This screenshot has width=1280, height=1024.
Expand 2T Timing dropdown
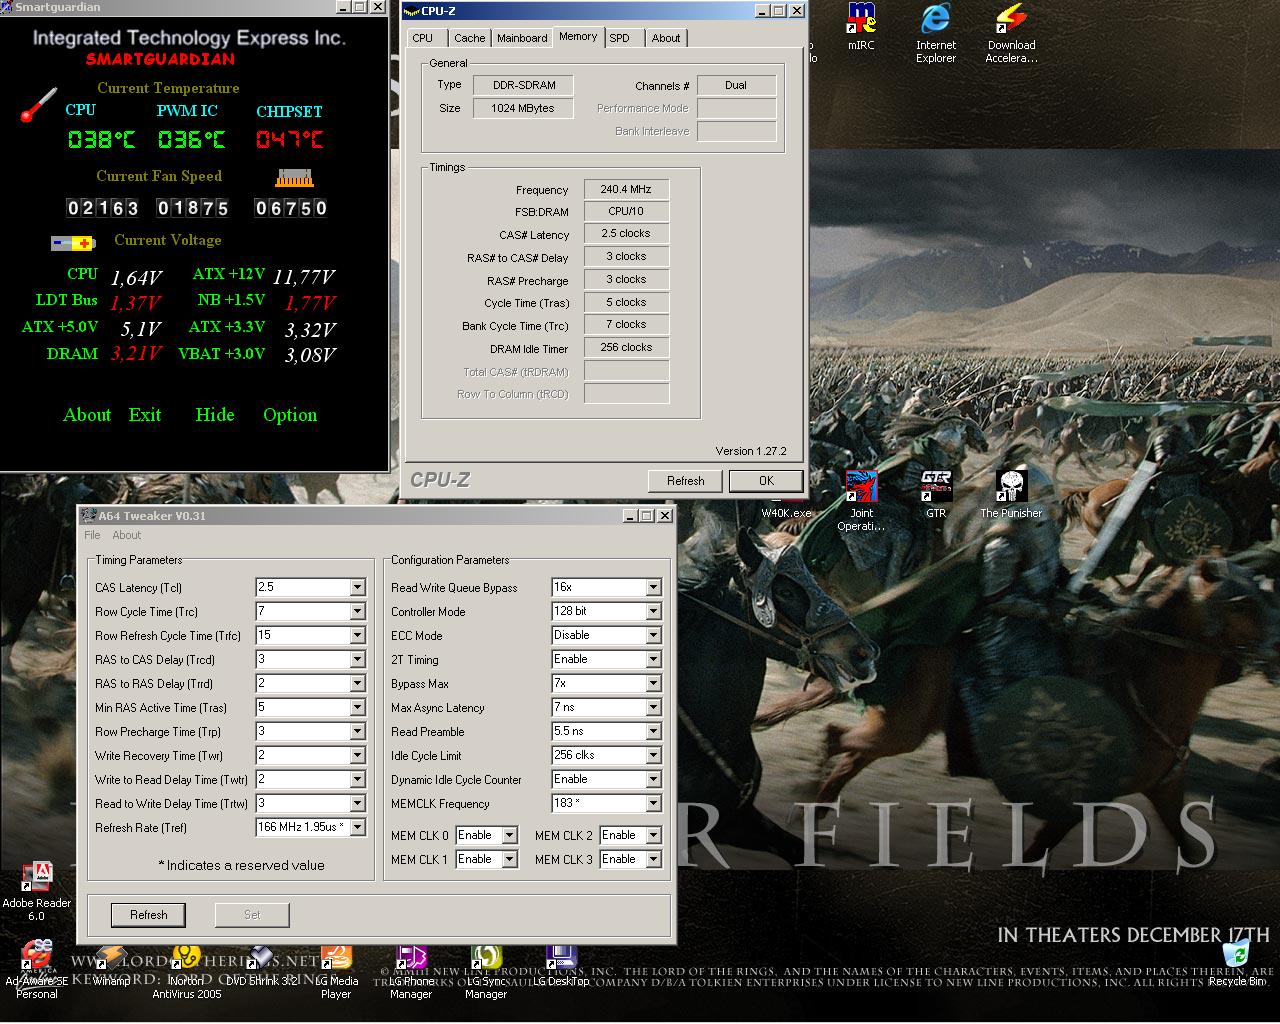653,659
